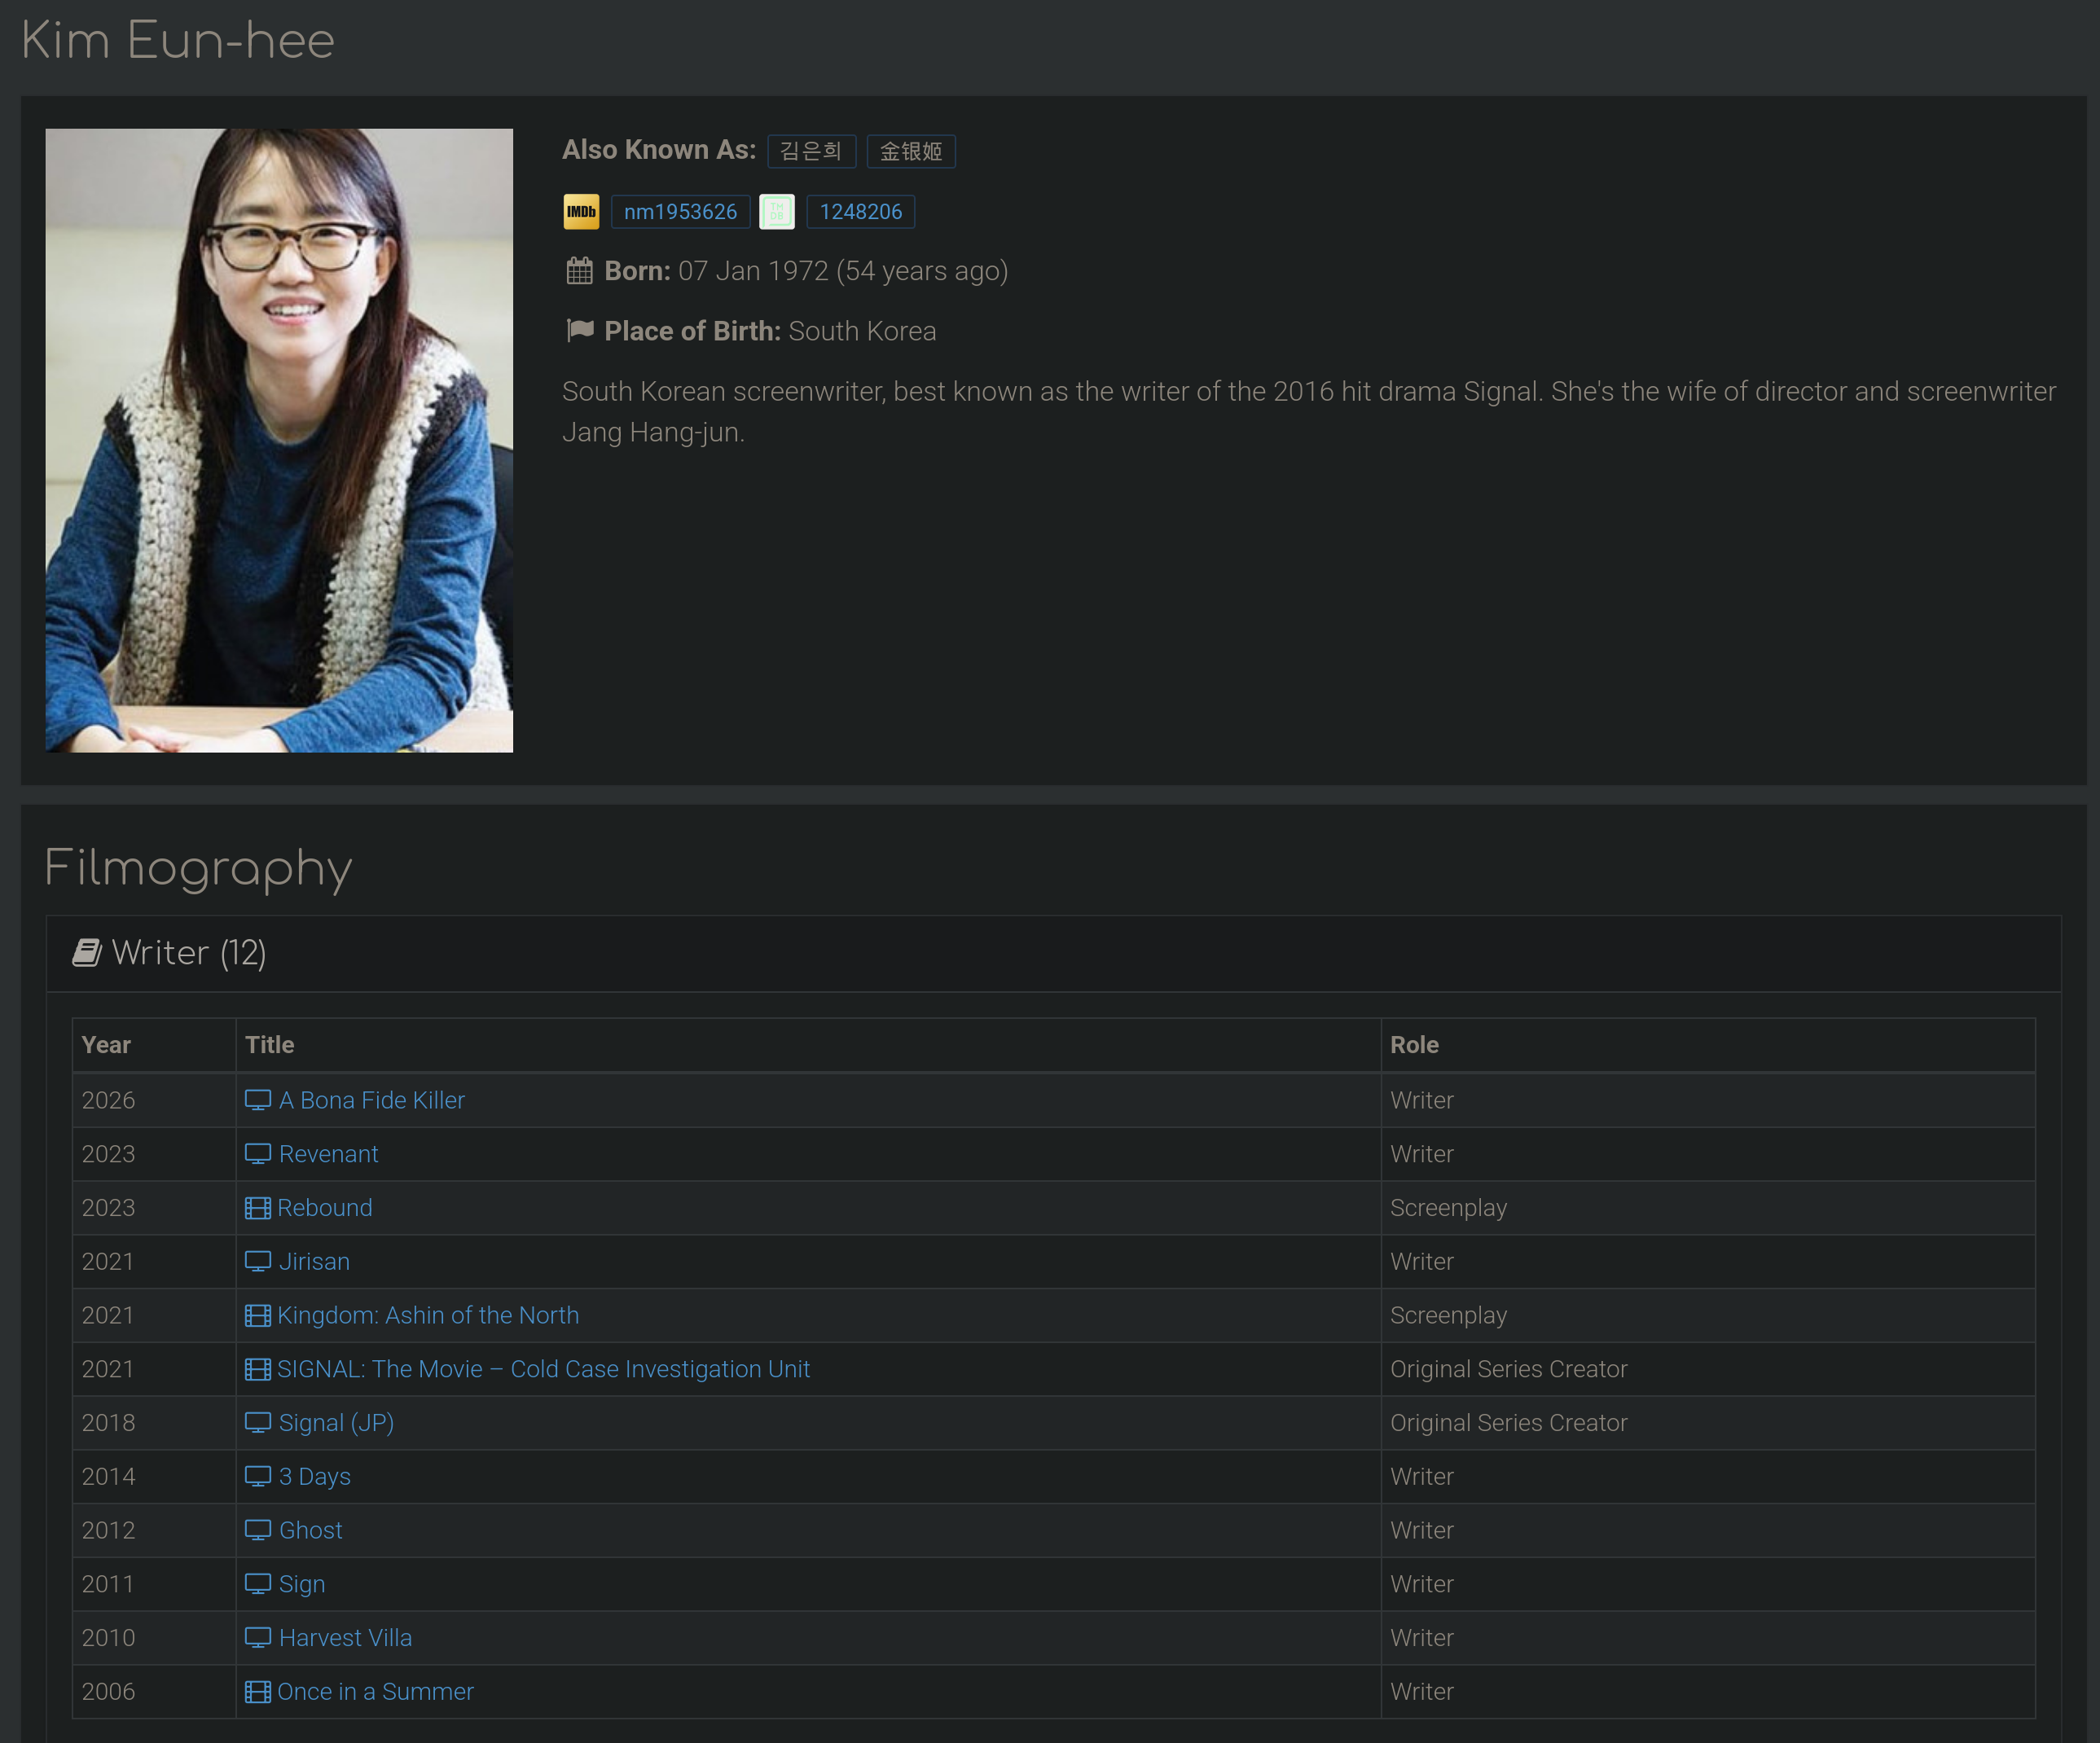This screenshot has height=1743, width=2100.
Task: Click Original Series Creator in the Signal (JP) row
Action: 1509,1423
